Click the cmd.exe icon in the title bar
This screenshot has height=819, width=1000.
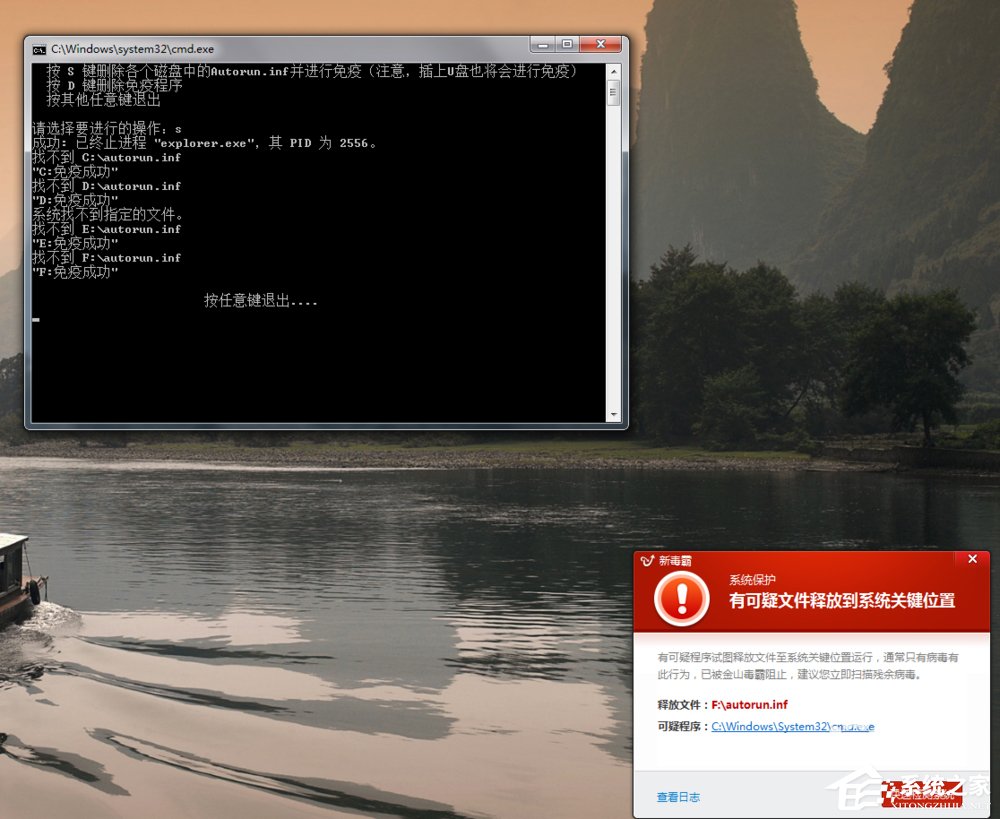pyautogui.click(x=40, y=49)
